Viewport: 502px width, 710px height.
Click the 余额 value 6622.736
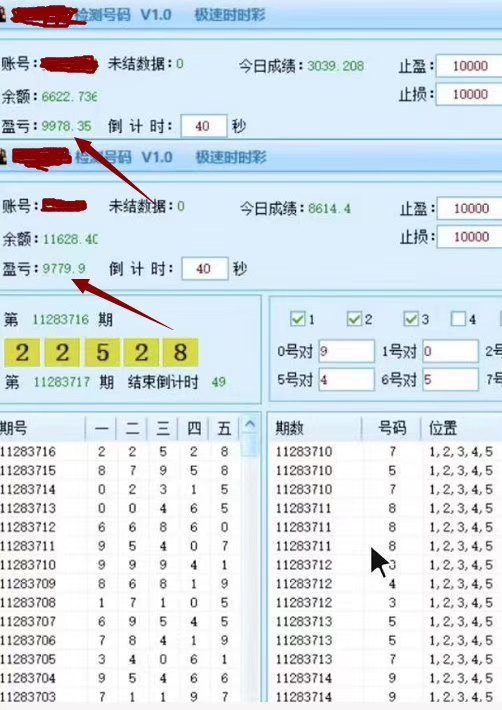pos(69,96)
